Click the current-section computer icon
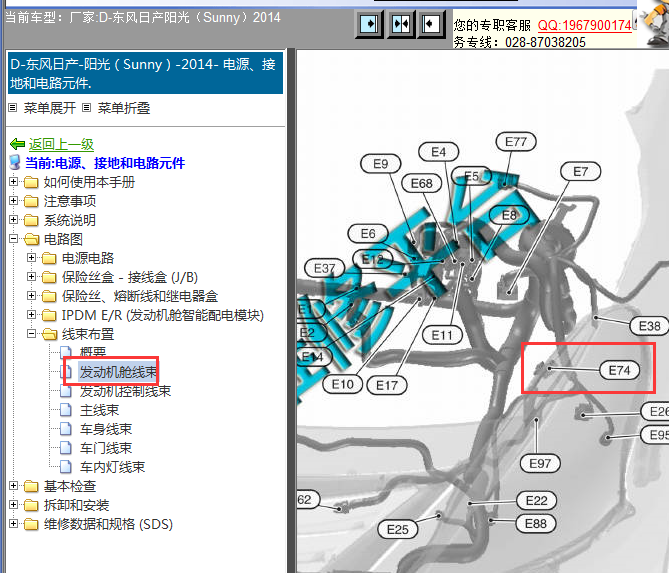Image resolution: width=669 pixels, height=573 pixels. point(15,163)
